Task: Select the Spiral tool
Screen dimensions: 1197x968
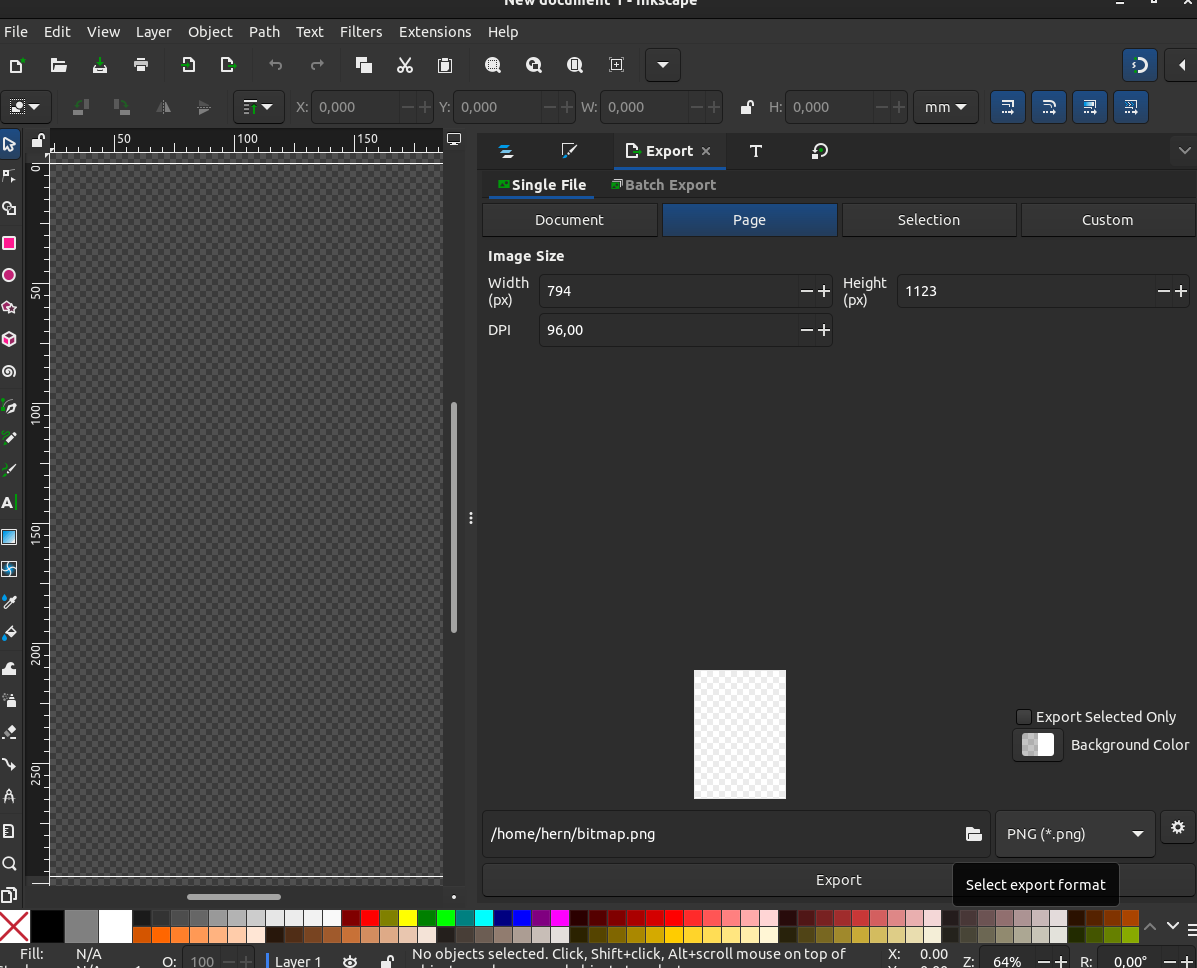Action: tap(9, 372)
